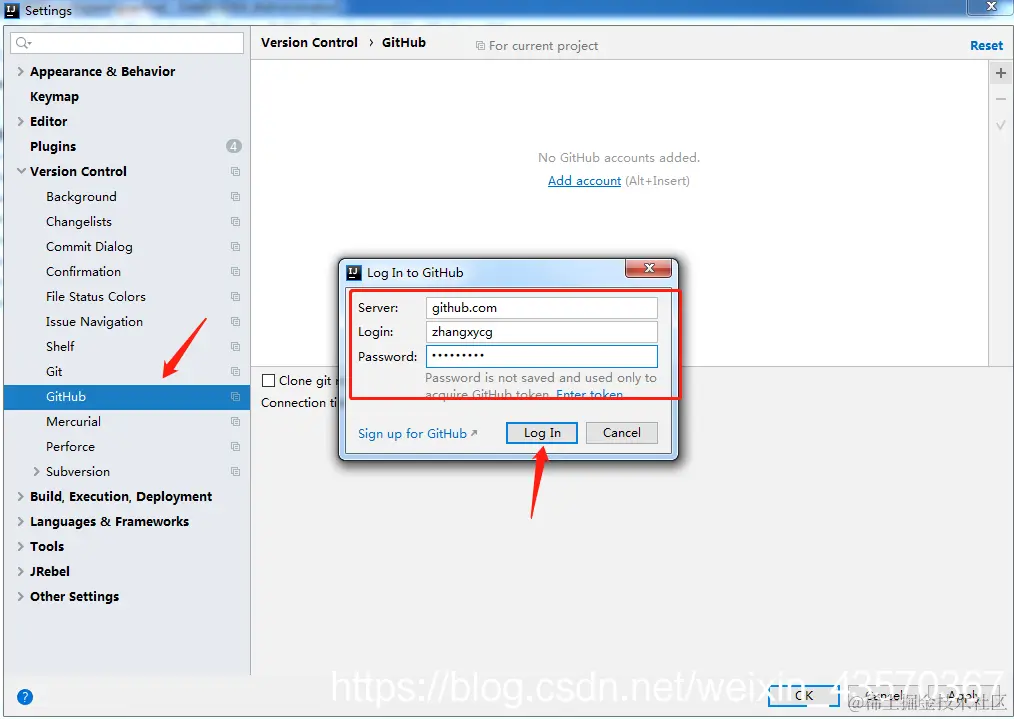The width and height of the screenshot is (1014, 719).
Task: Click project-level icon beside Commit Dialog
Action: 235,246
